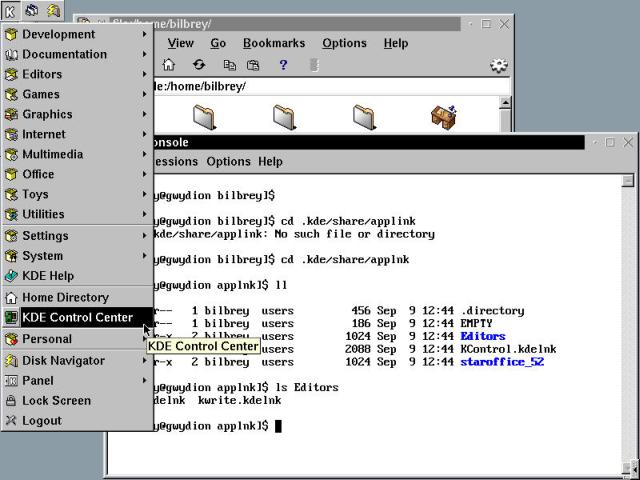Open Home Directory from the K menu
Screen dimensions: 640x480
point(65,297)
